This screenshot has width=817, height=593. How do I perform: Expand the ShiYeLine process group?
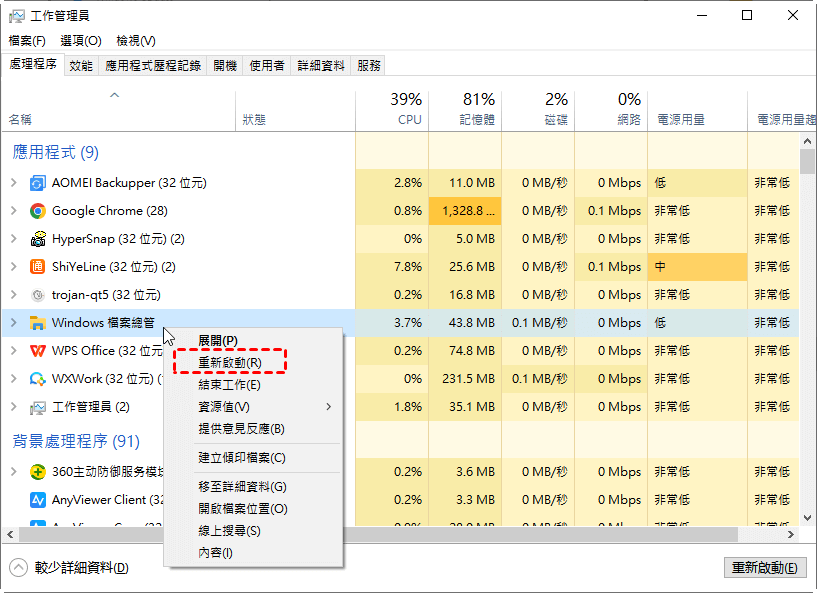(14, 266)
